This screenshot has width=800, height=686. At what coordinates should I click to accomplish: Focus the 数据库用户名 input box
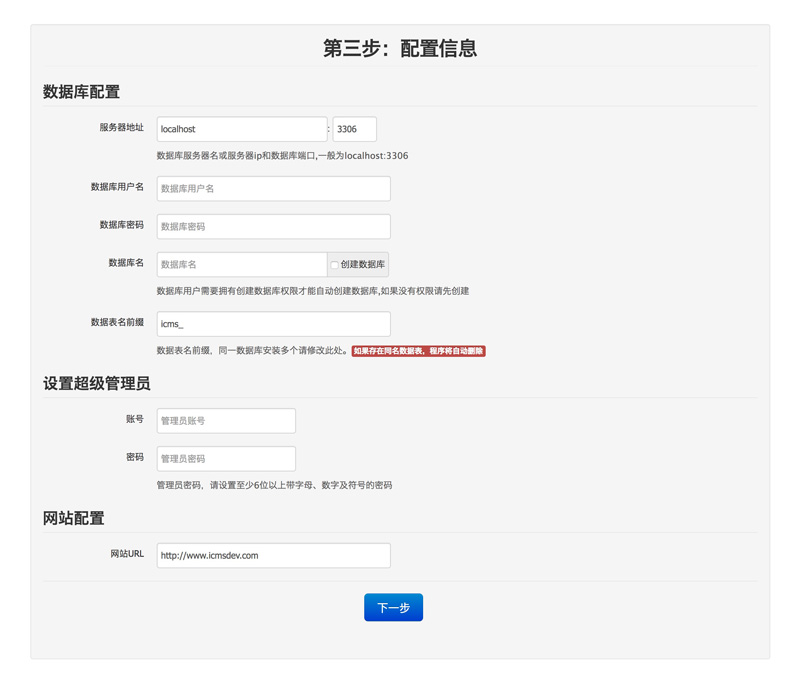point(273,188)
